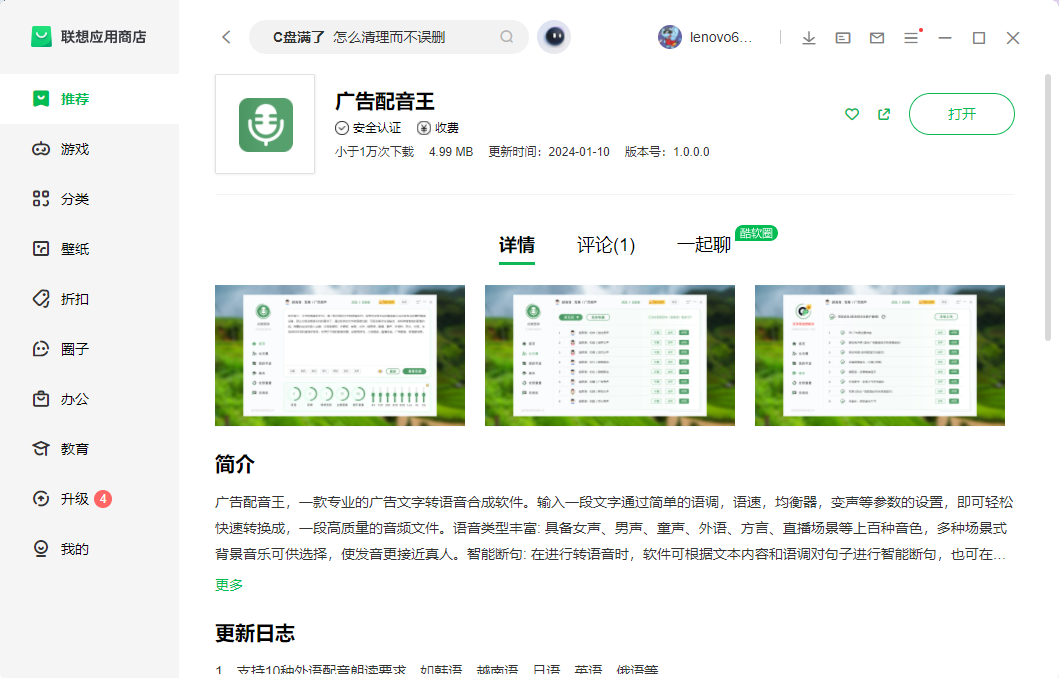This screenshot has width=1059, height=678.
Task: Click the user avatar picture
Action: coord(669,37)
